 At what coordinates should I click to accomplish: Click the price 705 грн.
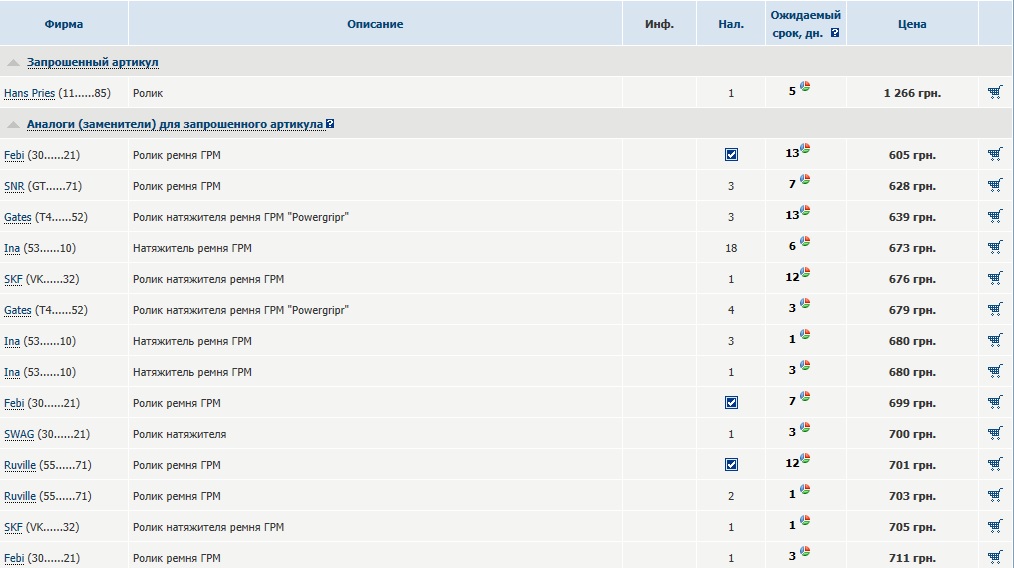[912, 527]
